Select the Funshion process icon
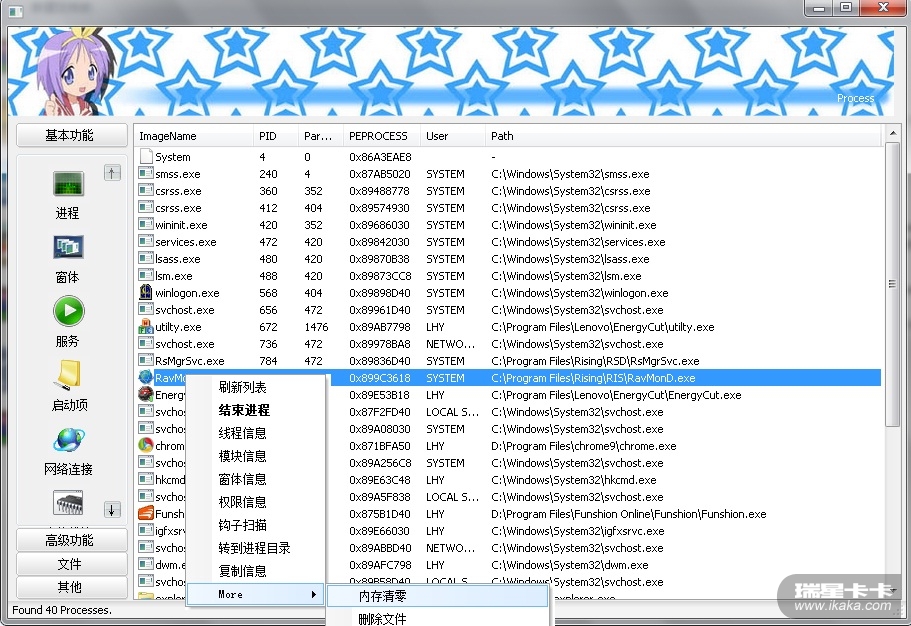The height and width of the screenshot is (626, 911). pyautogui.click(x=146, y=513)
